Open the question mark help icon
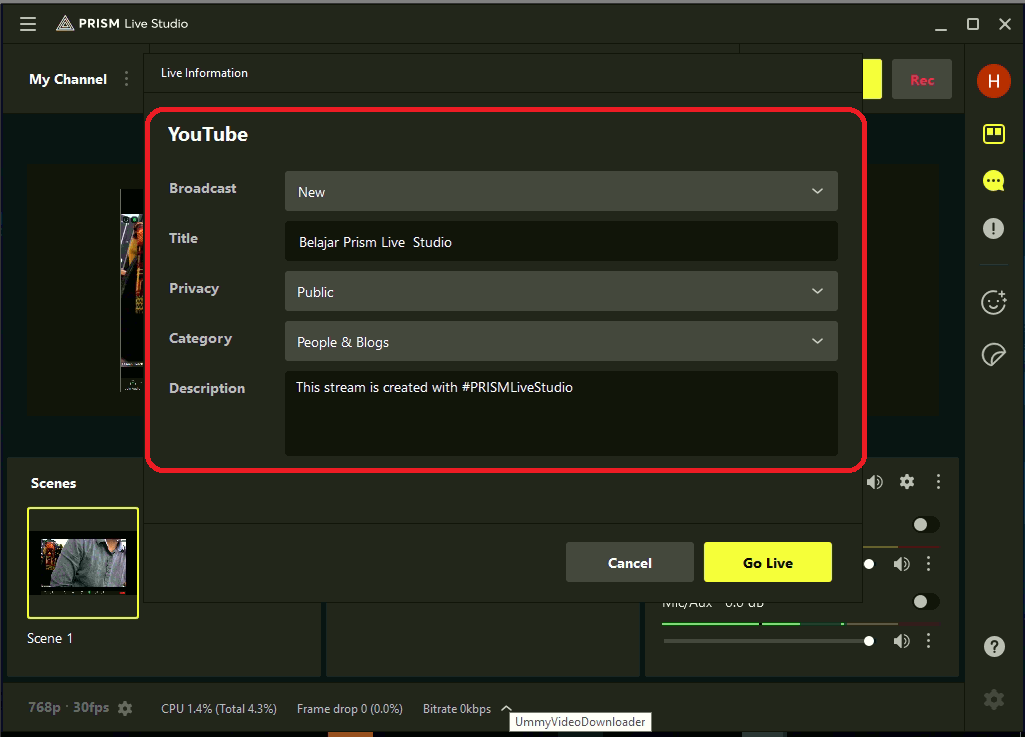Image resolution: width=1025 pixels, height=737 pixels. [x=994, y=647]
